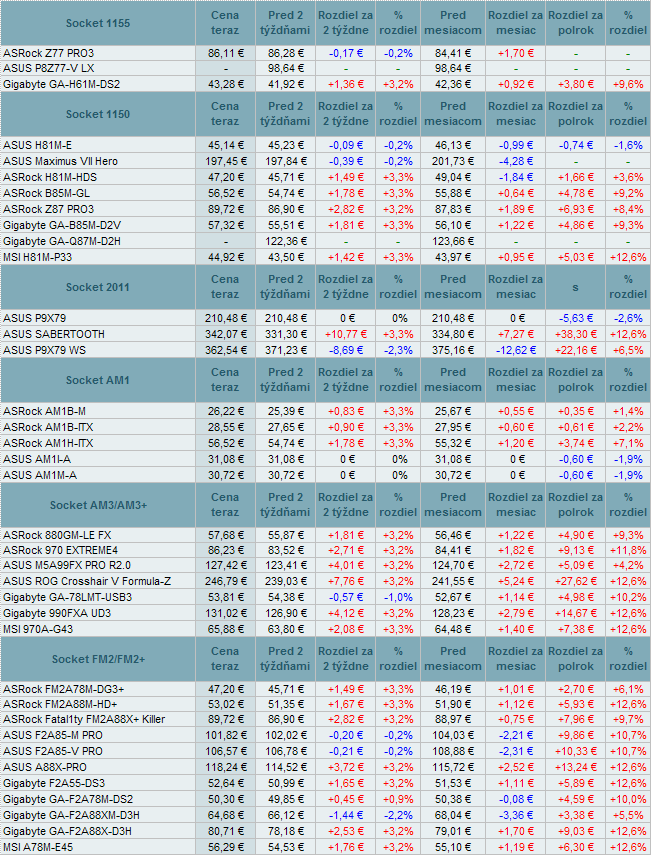
Task: Click the 197,45 € current price cell
Action: 225,161
